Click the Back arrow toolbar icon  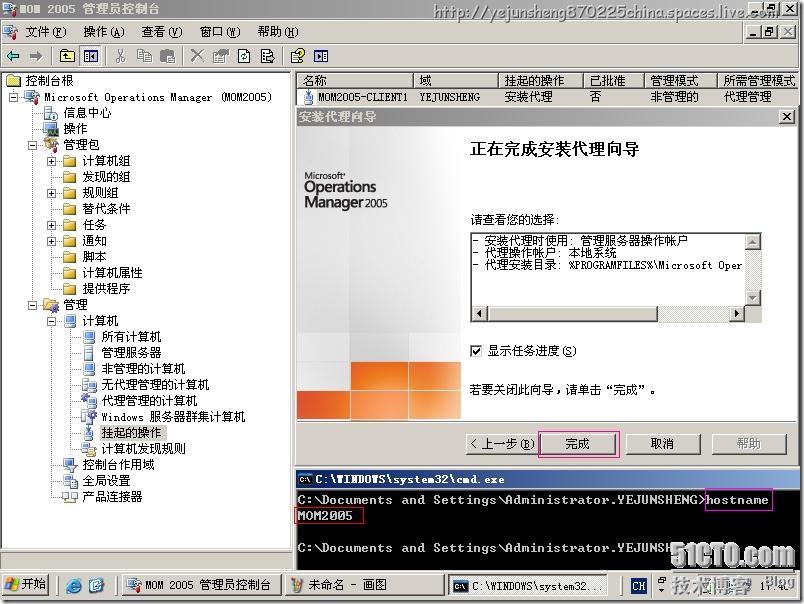(13, 56)
